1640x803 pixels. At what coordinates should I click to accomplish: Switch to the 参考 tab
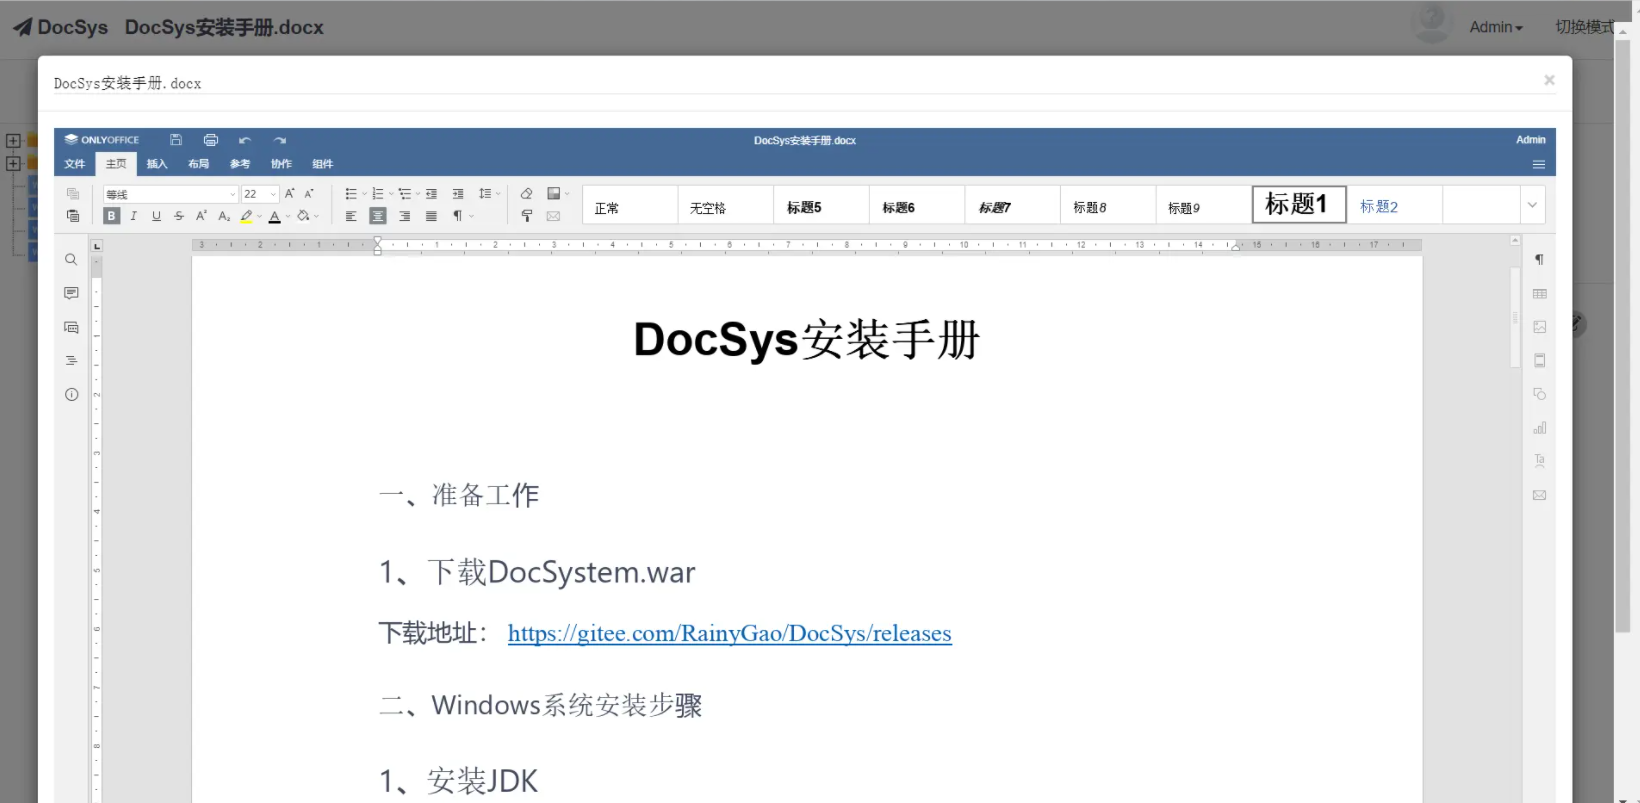pyautogui.click(x=240, y=164)
